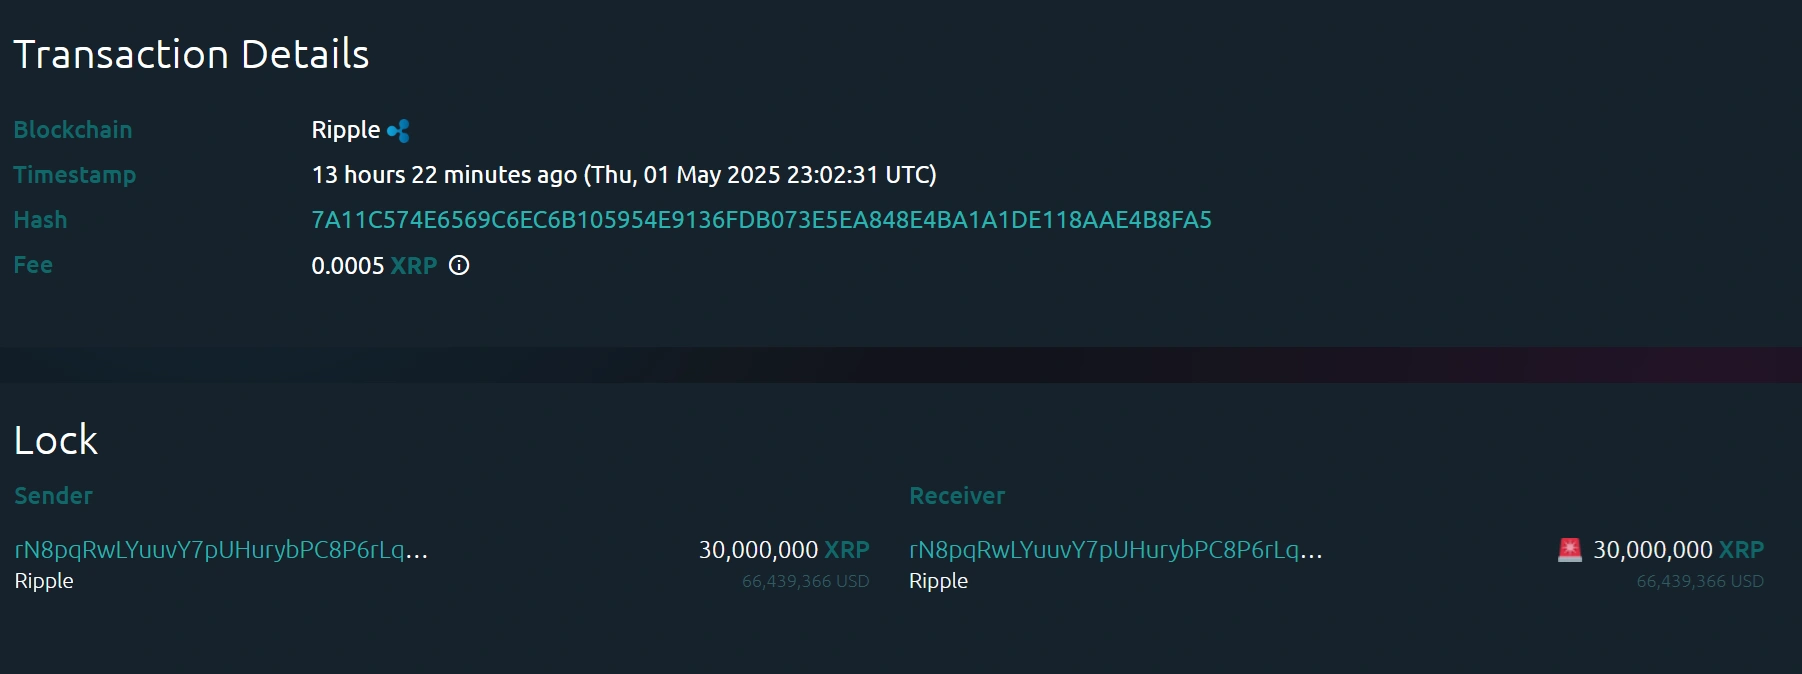Image resolution: width=1802 pixels, height=674 pixels.
Task: Click the Ripple logo icon next to Blockchain
Action: coord(398,131)
